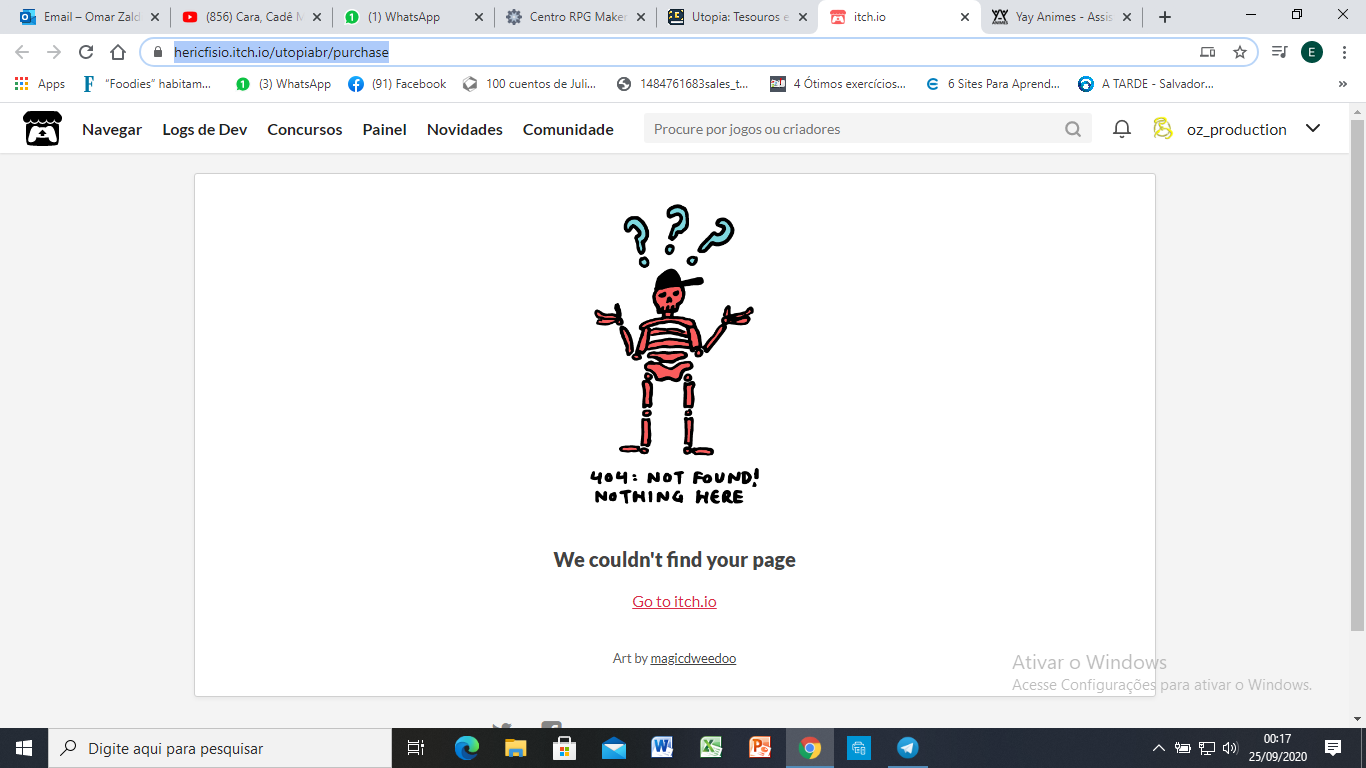This screenshot has height=768, width=1366.
Task: Click the search magnifier icon
Action: pyautogui.click(x=1073, y=129)
